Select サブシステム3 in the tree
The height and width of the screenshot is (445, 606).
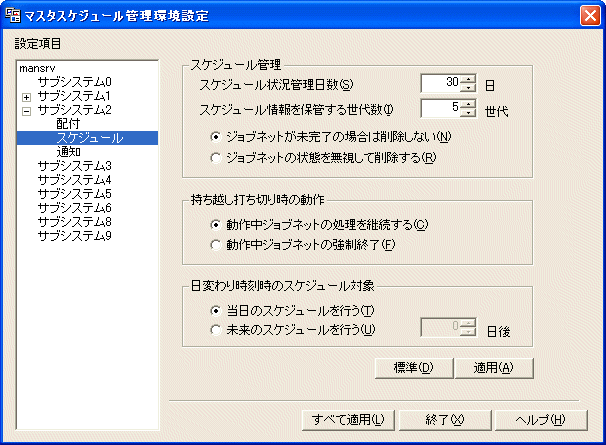point(75,166)
